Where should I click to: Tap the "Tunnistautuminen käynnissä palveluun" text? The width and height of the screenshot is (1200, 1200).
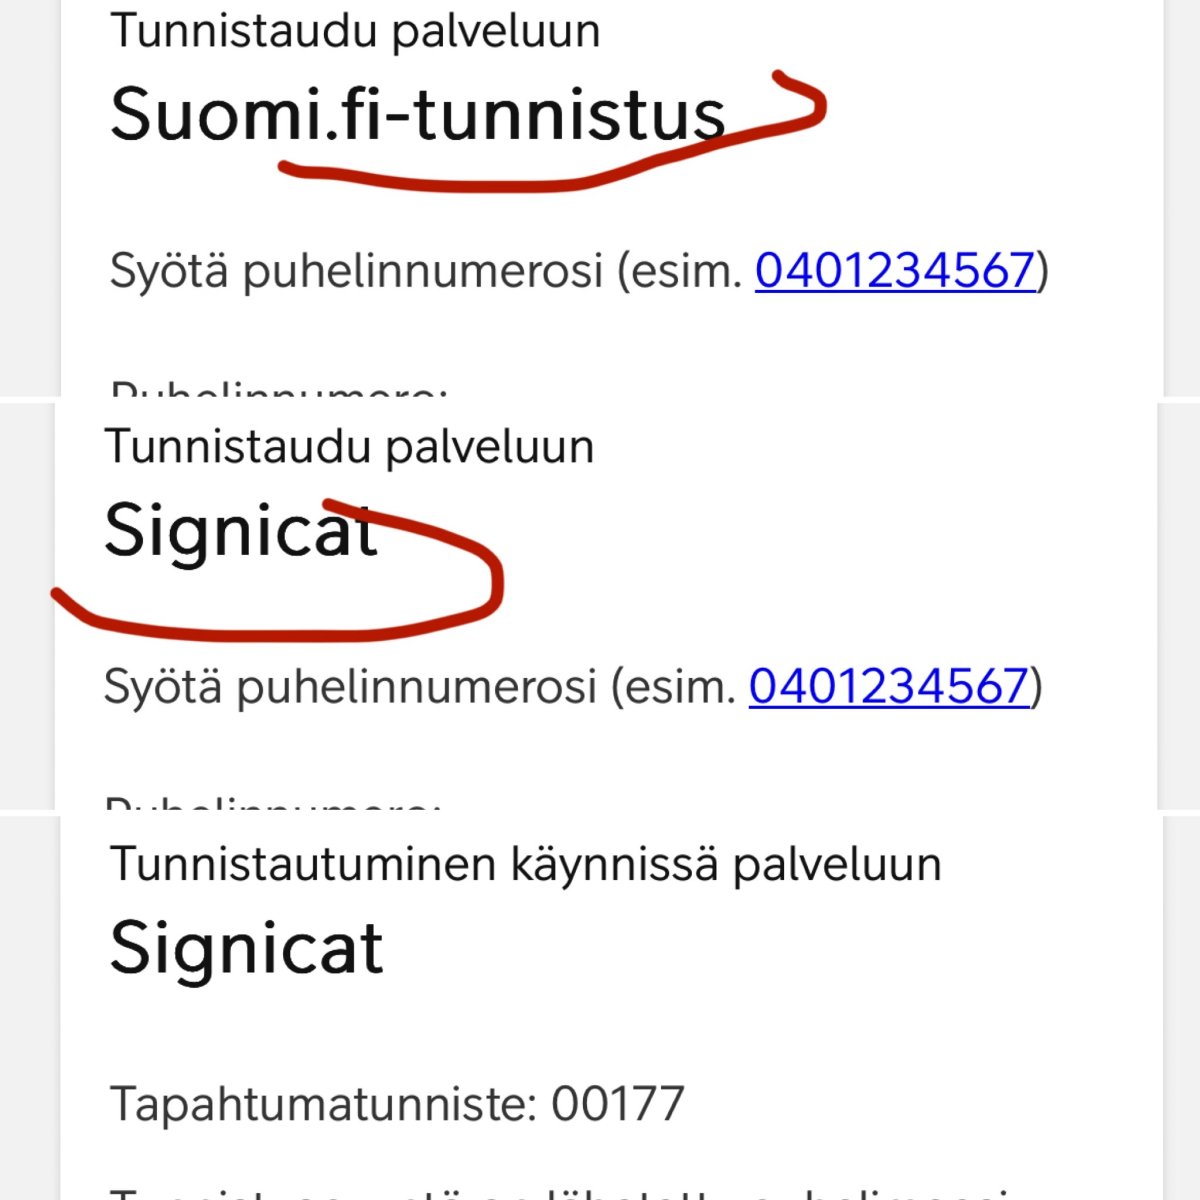tap(525, 864)
